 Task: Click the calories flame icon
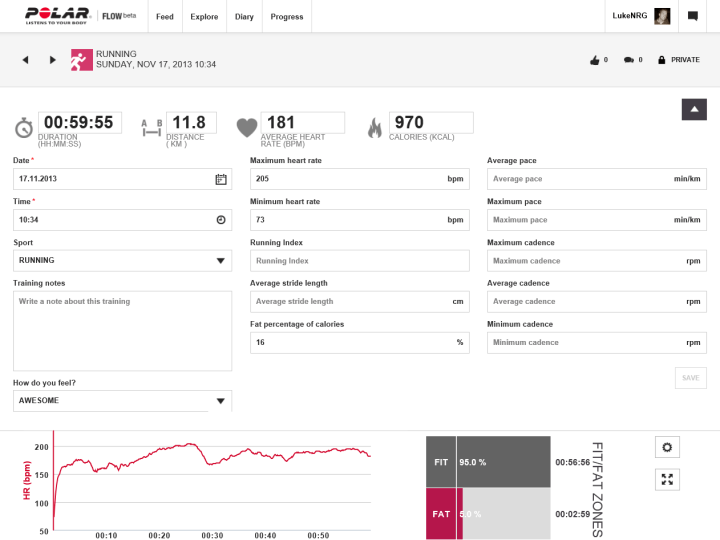[375, 128]
